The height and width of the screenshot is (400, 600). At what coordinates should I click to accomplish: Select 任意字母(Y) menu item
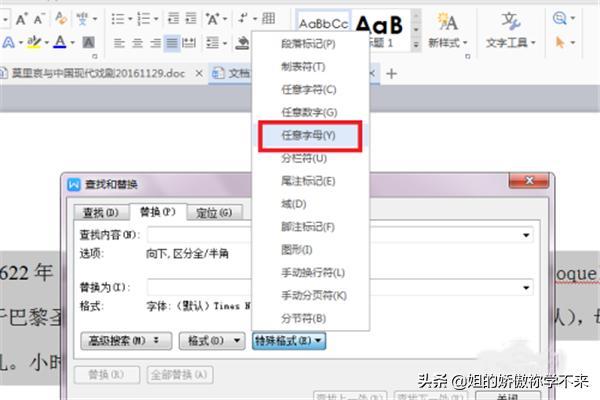310,136
